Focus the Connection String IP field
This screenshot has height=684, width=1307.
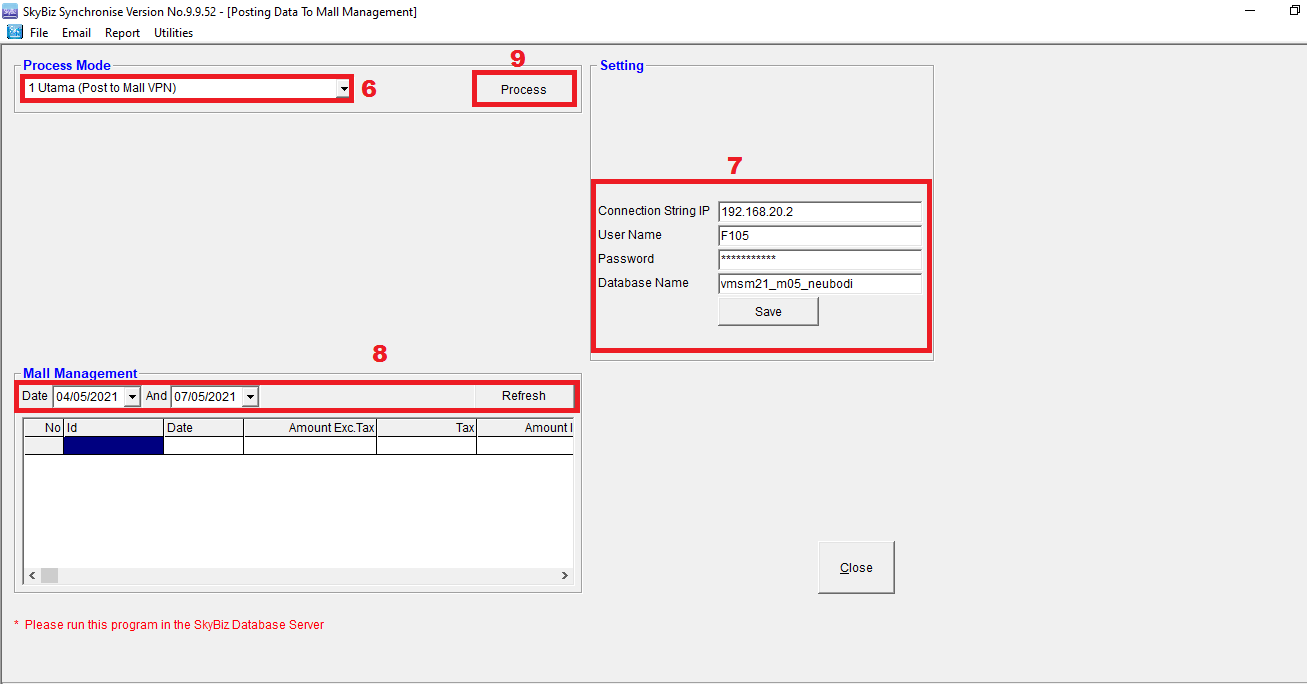(x=819, y=212)
